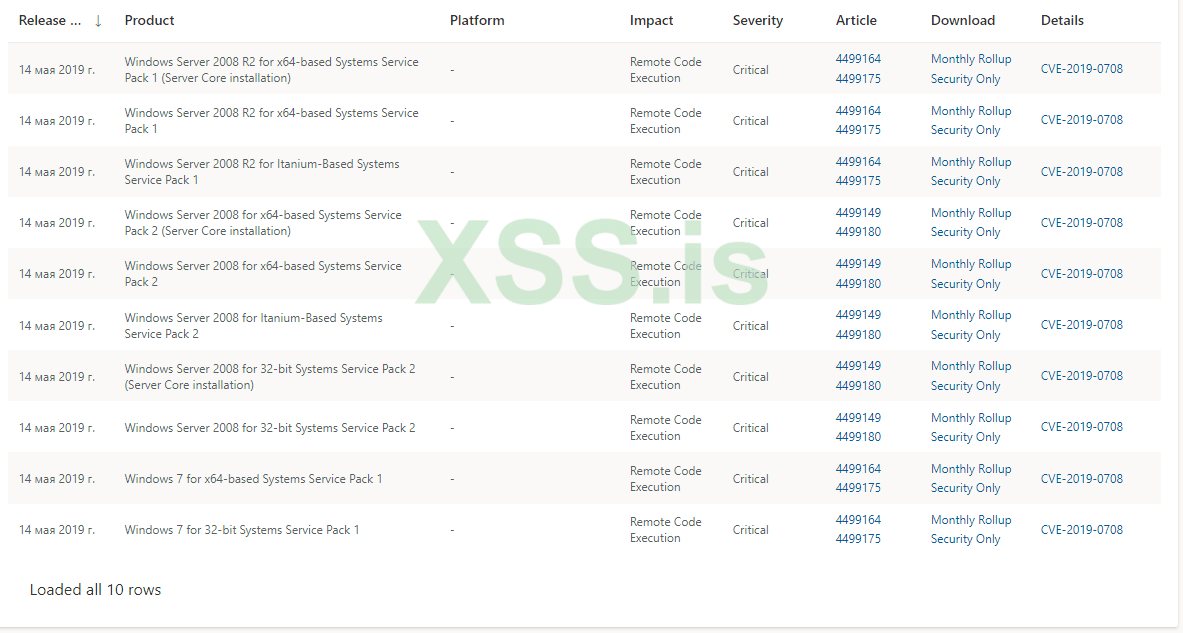Open article 4499175 for Windows 7 32-bit

[x=858, y=539]
